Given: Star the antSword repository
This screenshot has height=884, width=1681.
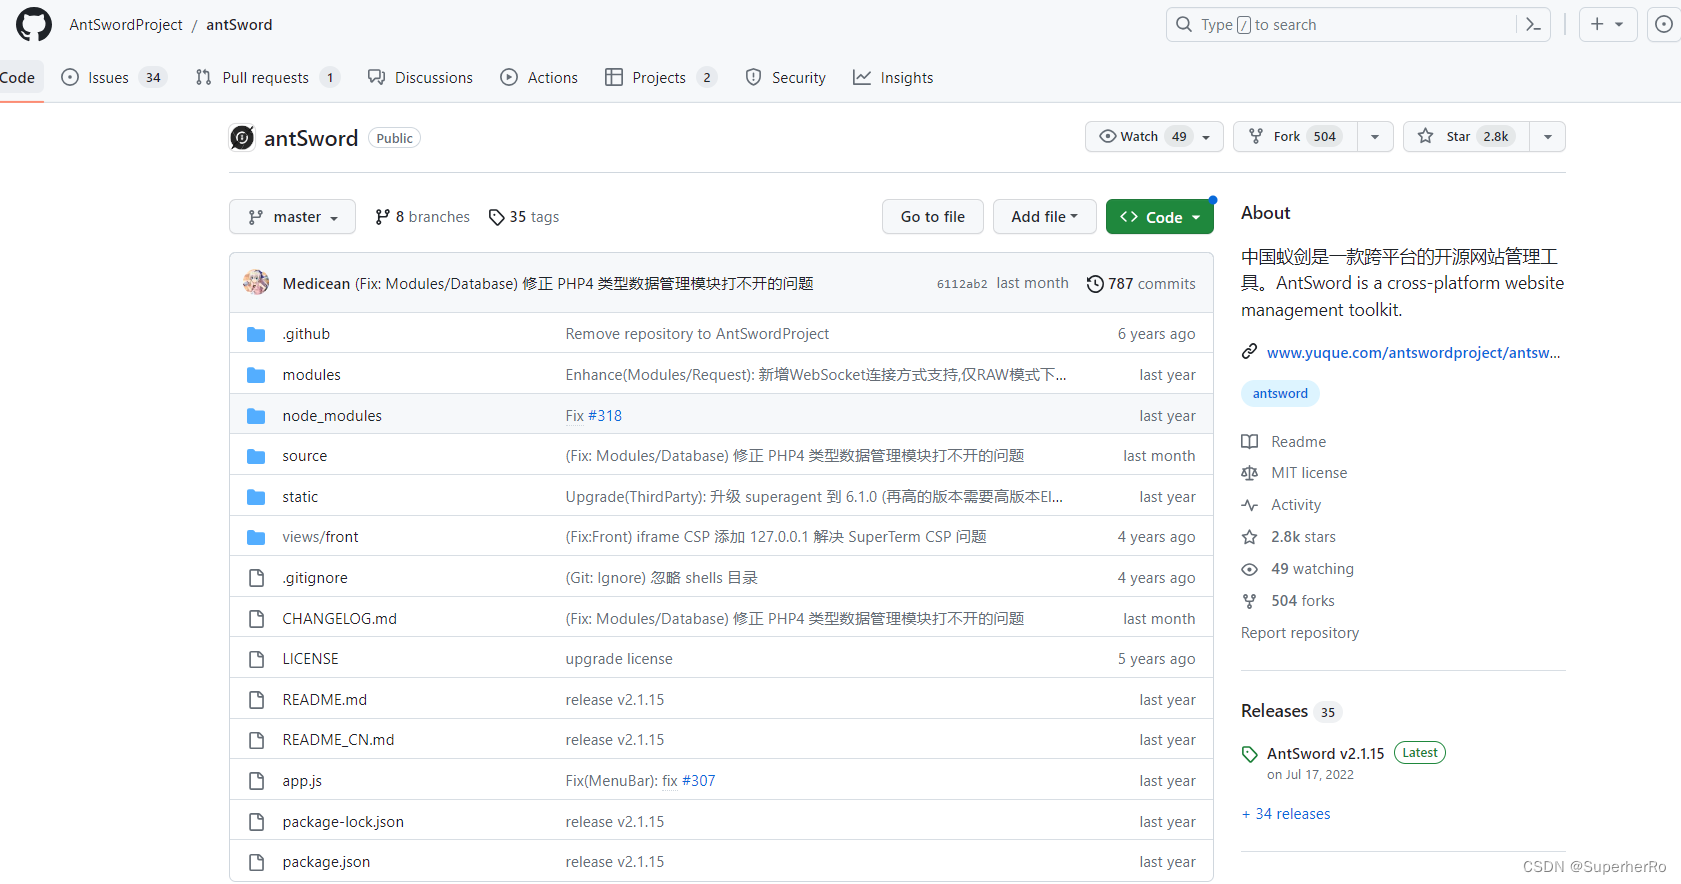Looking at the screenshot, I should coord(1466,136).
